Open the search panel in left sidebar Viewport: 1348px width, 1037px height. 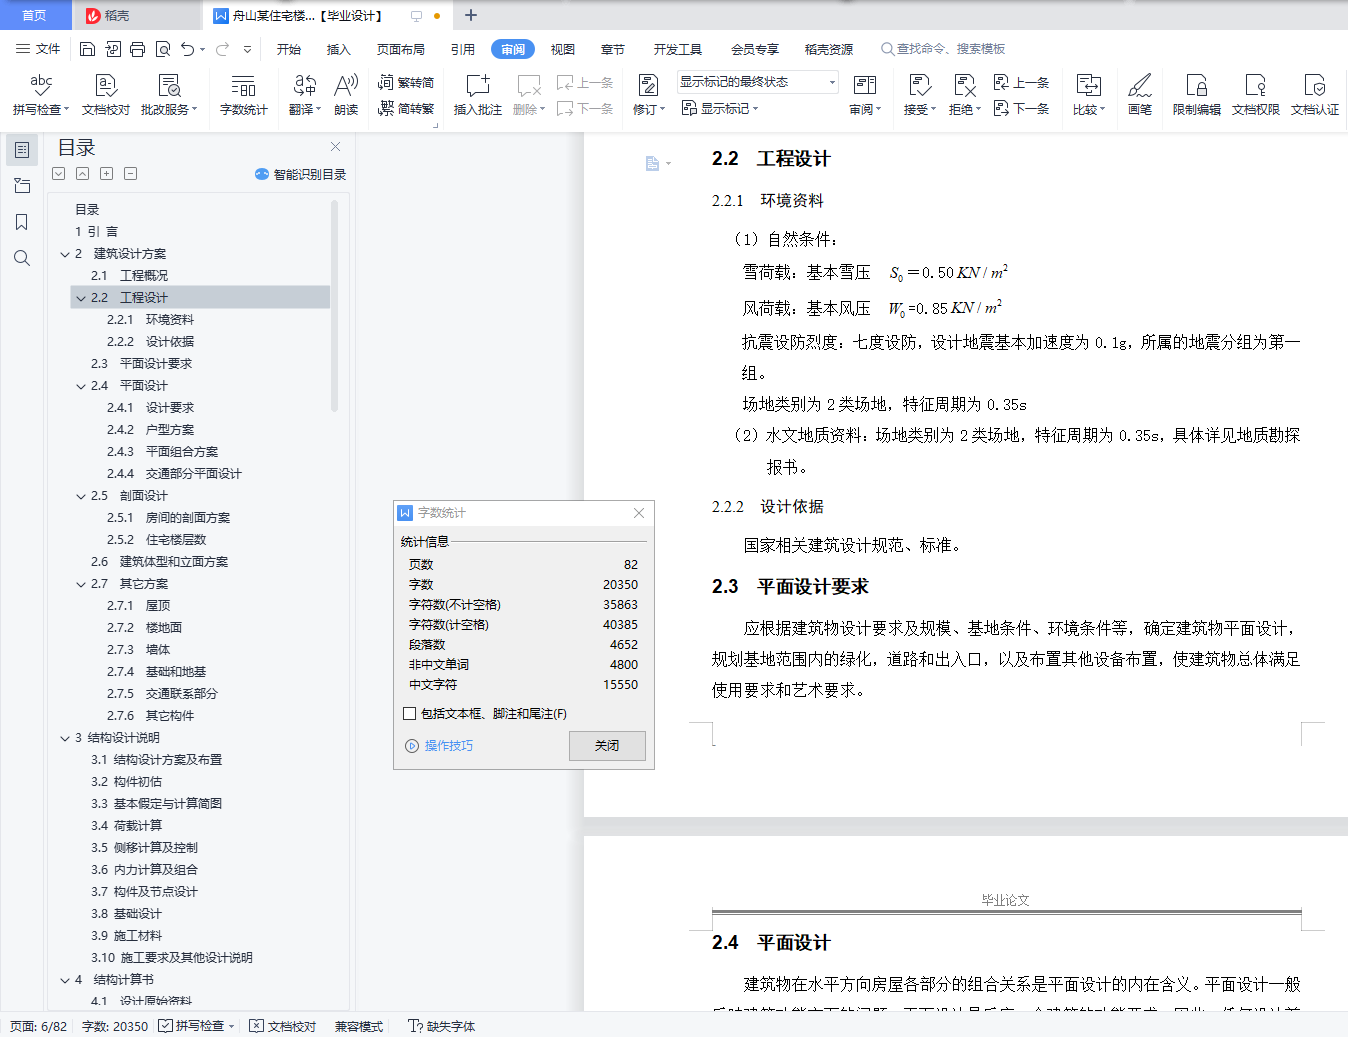point(22,258)
